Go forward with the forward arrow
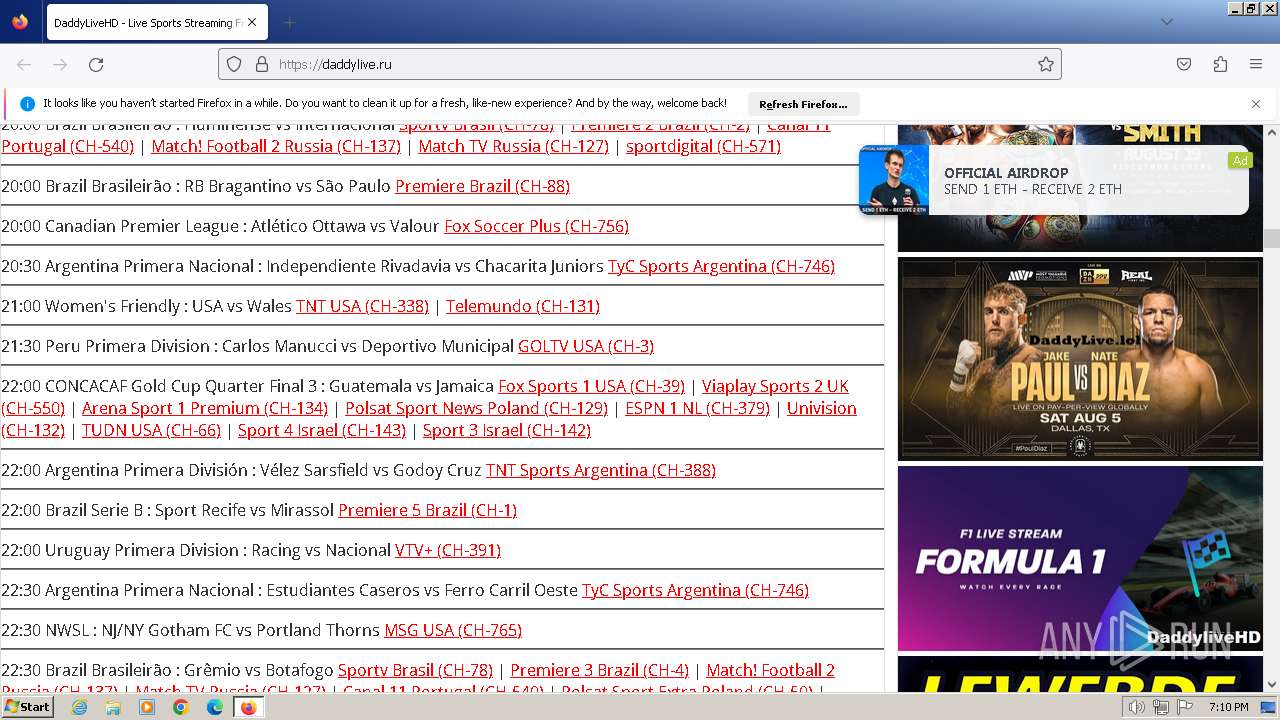The height and width of the screenshot is (720, 1280). (x=60, y=64)
